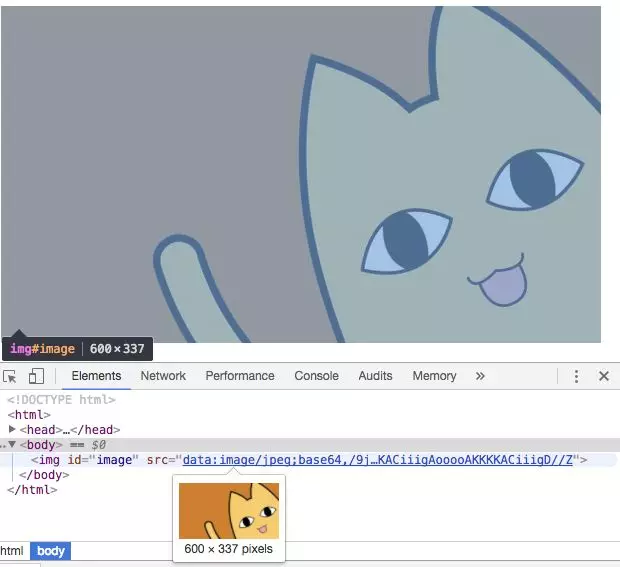The width and height of the screenshot is (620, 567).
Task: Close the DevTools panel
Action: pos(603,376)
